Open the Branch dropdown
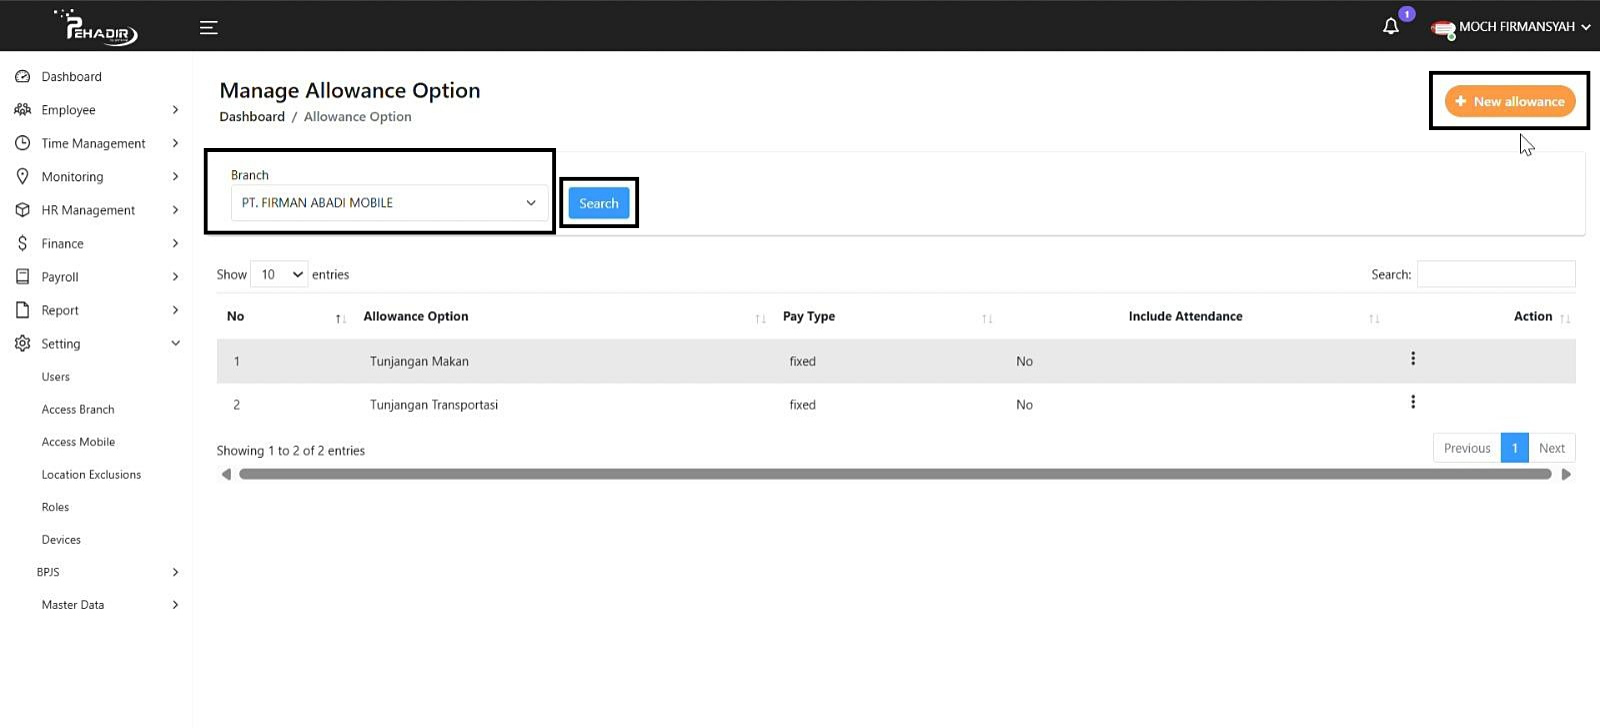Screen dimensions: 1600x728 tap(389, 203)
